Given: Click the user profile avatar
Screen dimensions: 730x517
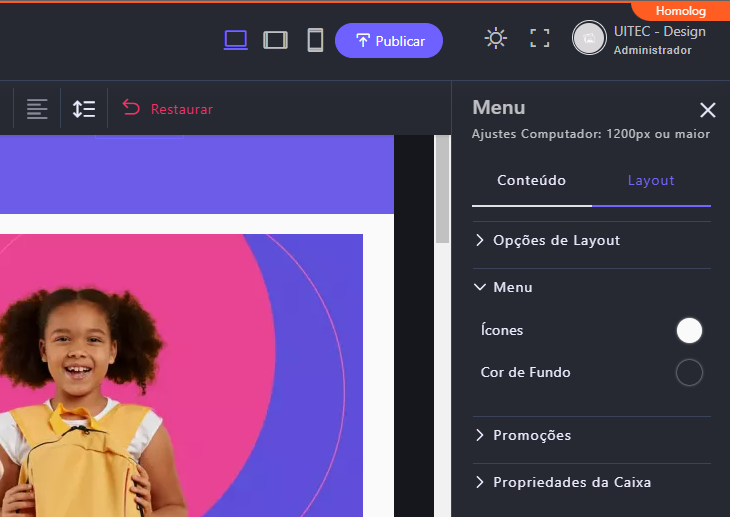Looking at the screenshot, I should pyautogui.click(x=589, y=39).
